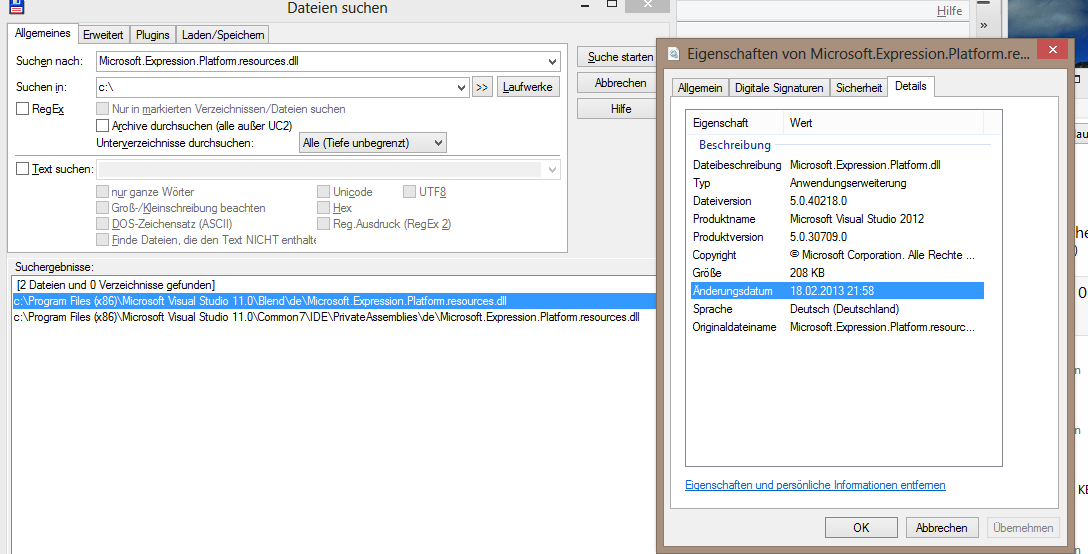1088x554 pixels.
Task: Maximize the Dateien suchen window
Action: [x=612, y=4]
